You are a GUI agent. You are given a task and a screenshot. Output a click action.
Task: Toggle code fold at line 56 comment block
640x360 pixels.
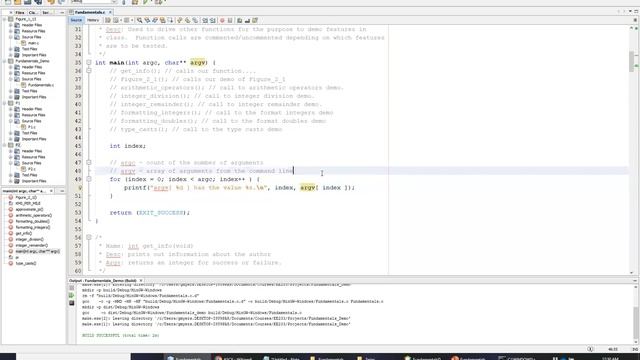(x=89, y=237)
